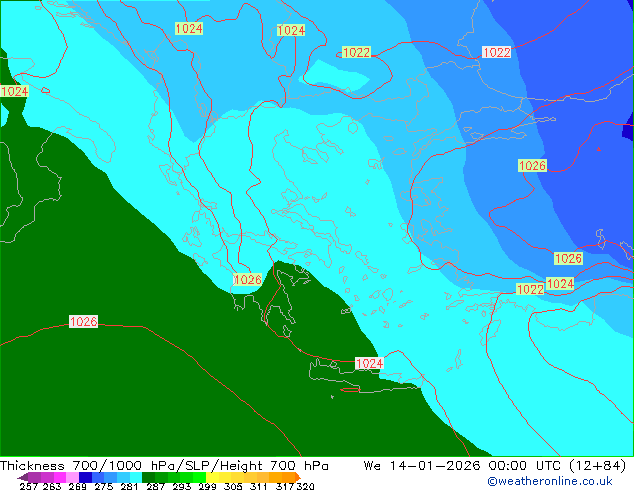Click legend value '317'
The height and width of the screenshot is (490, 634).
(x=285, y=486)
